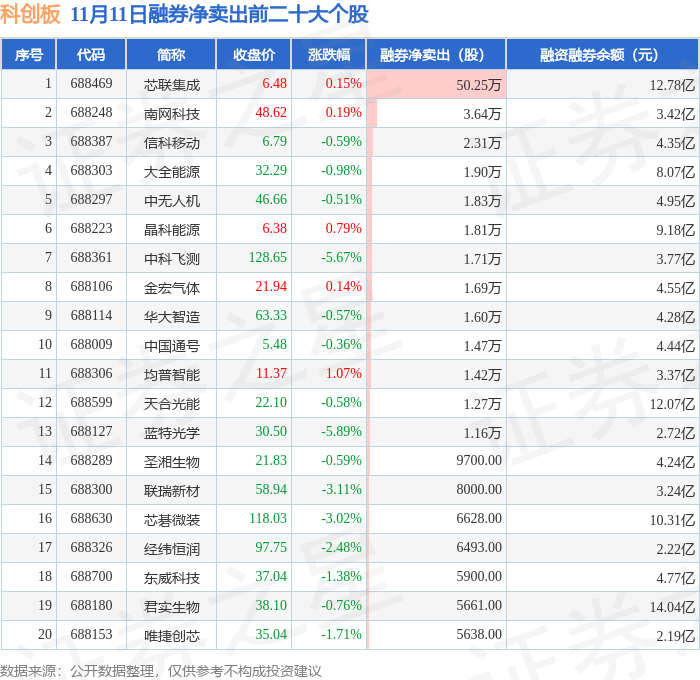
Task: Click closing price 46.66
Action: point(271,200)
